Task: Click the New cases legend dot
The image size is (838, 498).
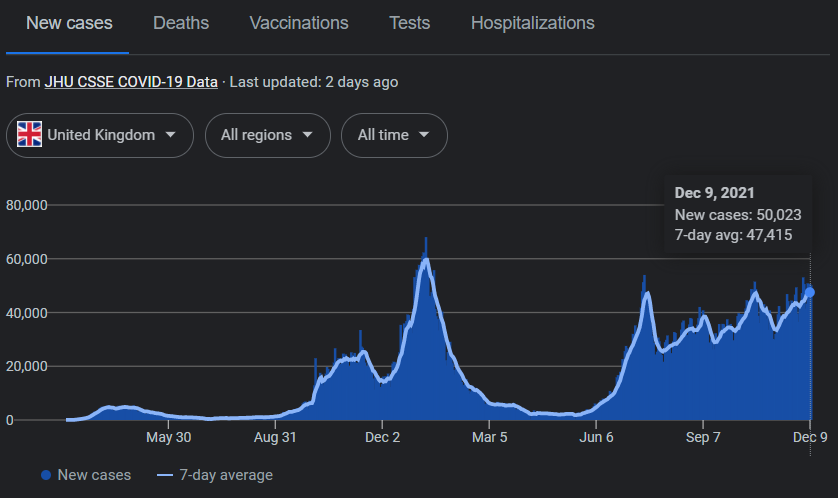Action: [x=46, y=475]
